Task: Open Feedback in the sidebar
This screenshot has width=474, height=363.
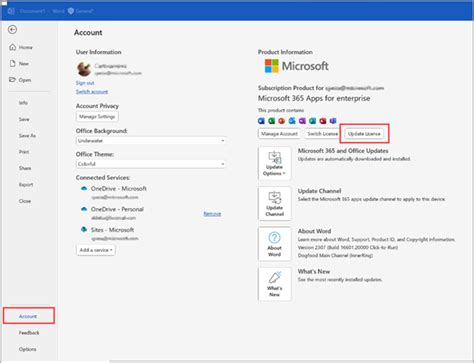Action: (x=29, y=333)
